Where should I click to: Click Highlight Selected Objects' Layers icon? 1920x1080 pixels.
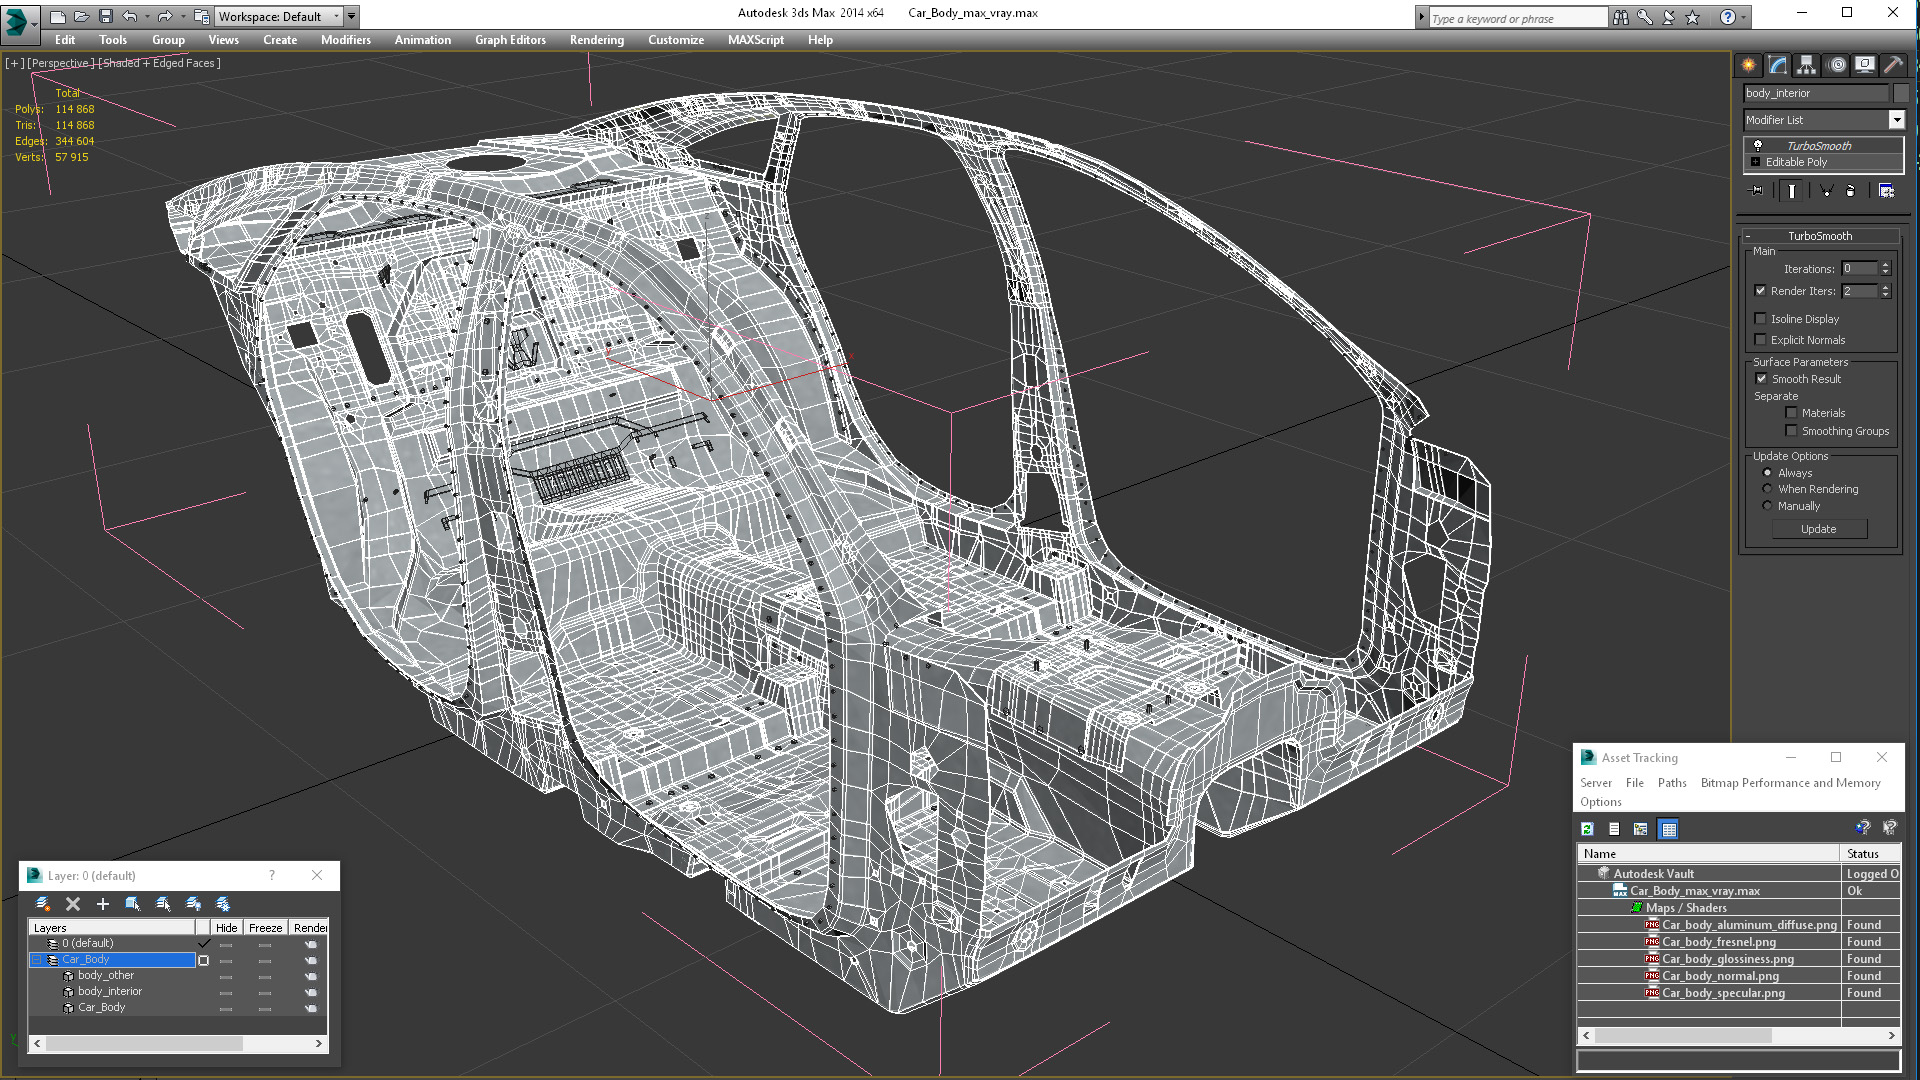[163, 904]
